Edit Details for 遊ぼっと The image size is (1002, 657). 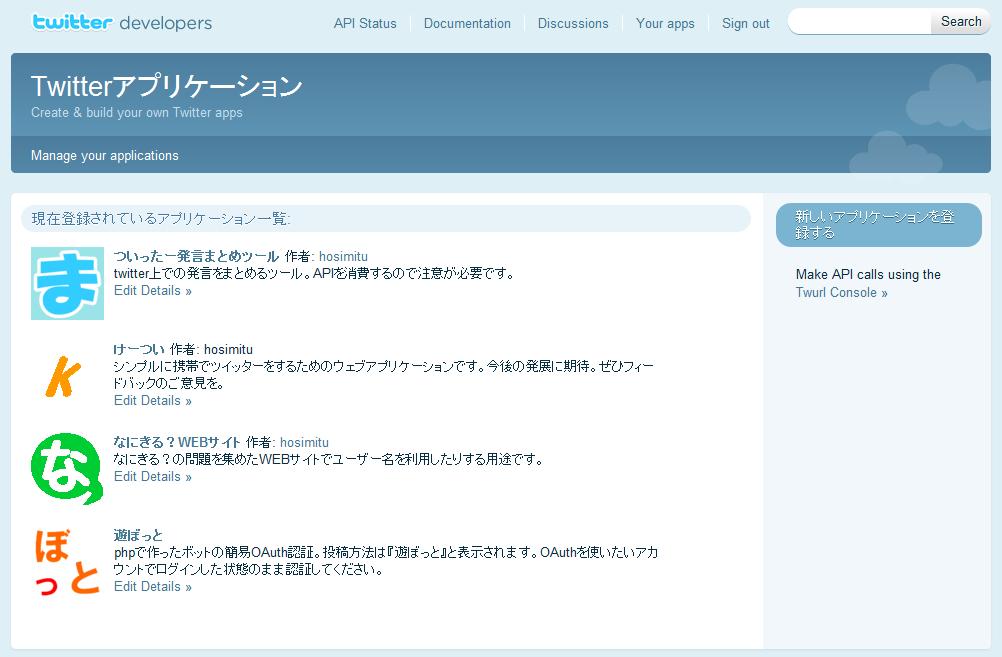click(x=153, y=587)
